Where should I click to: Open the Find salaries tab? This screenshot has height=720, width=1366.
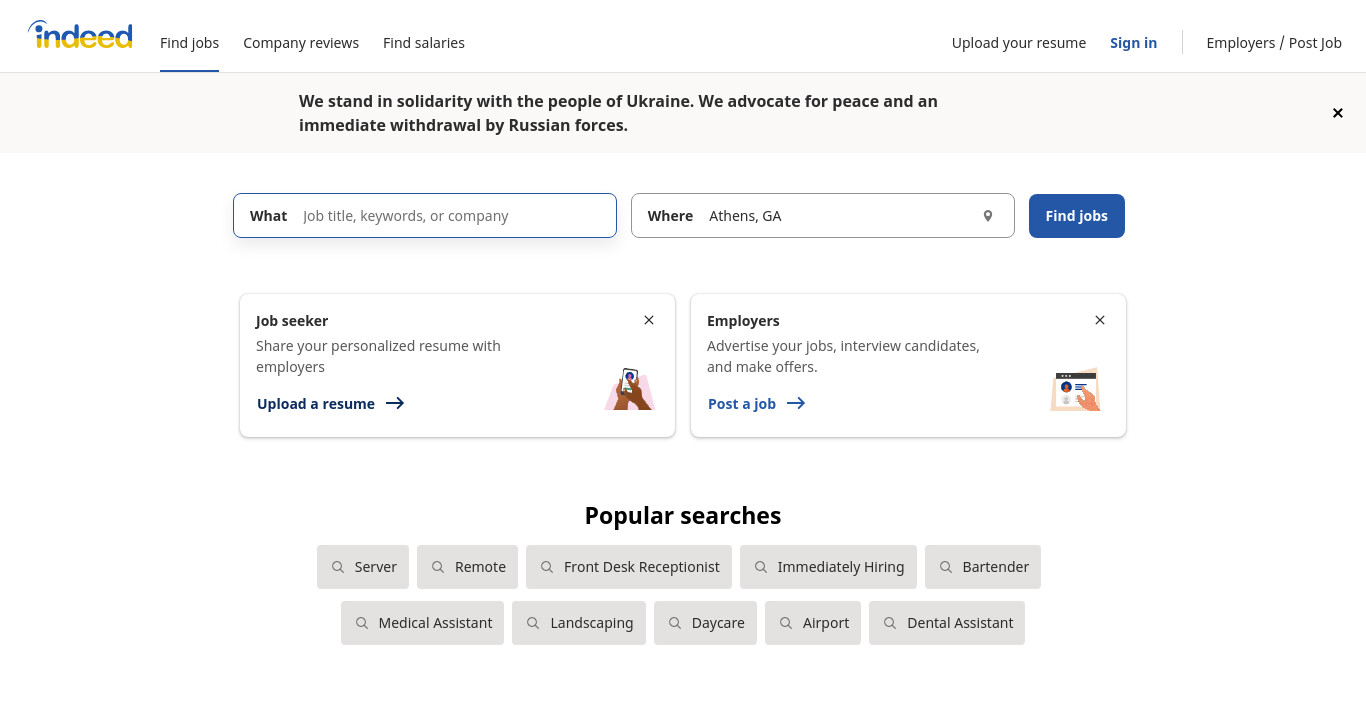tap(424, 43)
